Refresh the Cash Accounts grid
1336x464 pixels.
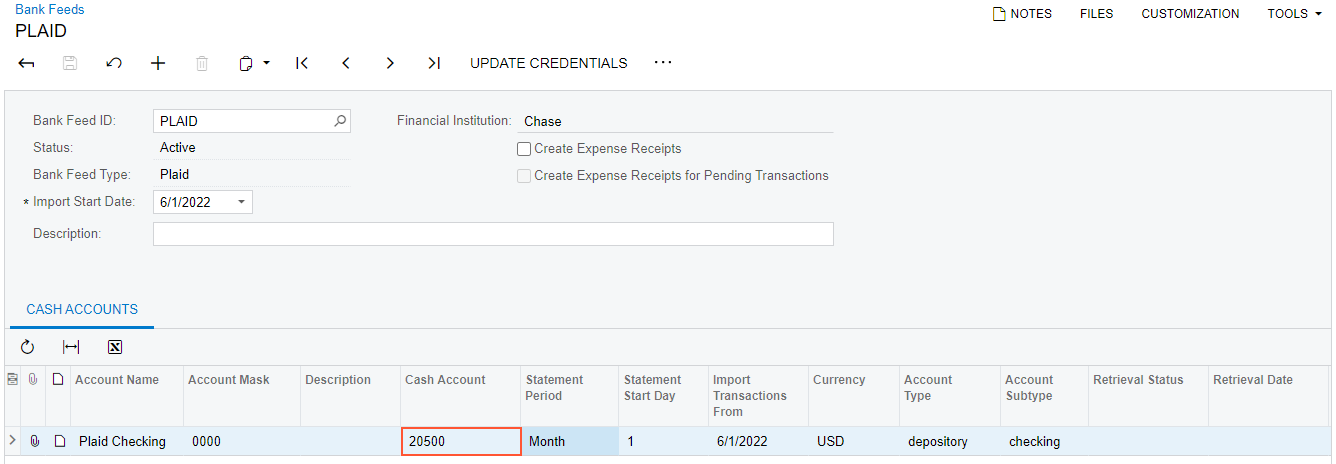(27, 347)
